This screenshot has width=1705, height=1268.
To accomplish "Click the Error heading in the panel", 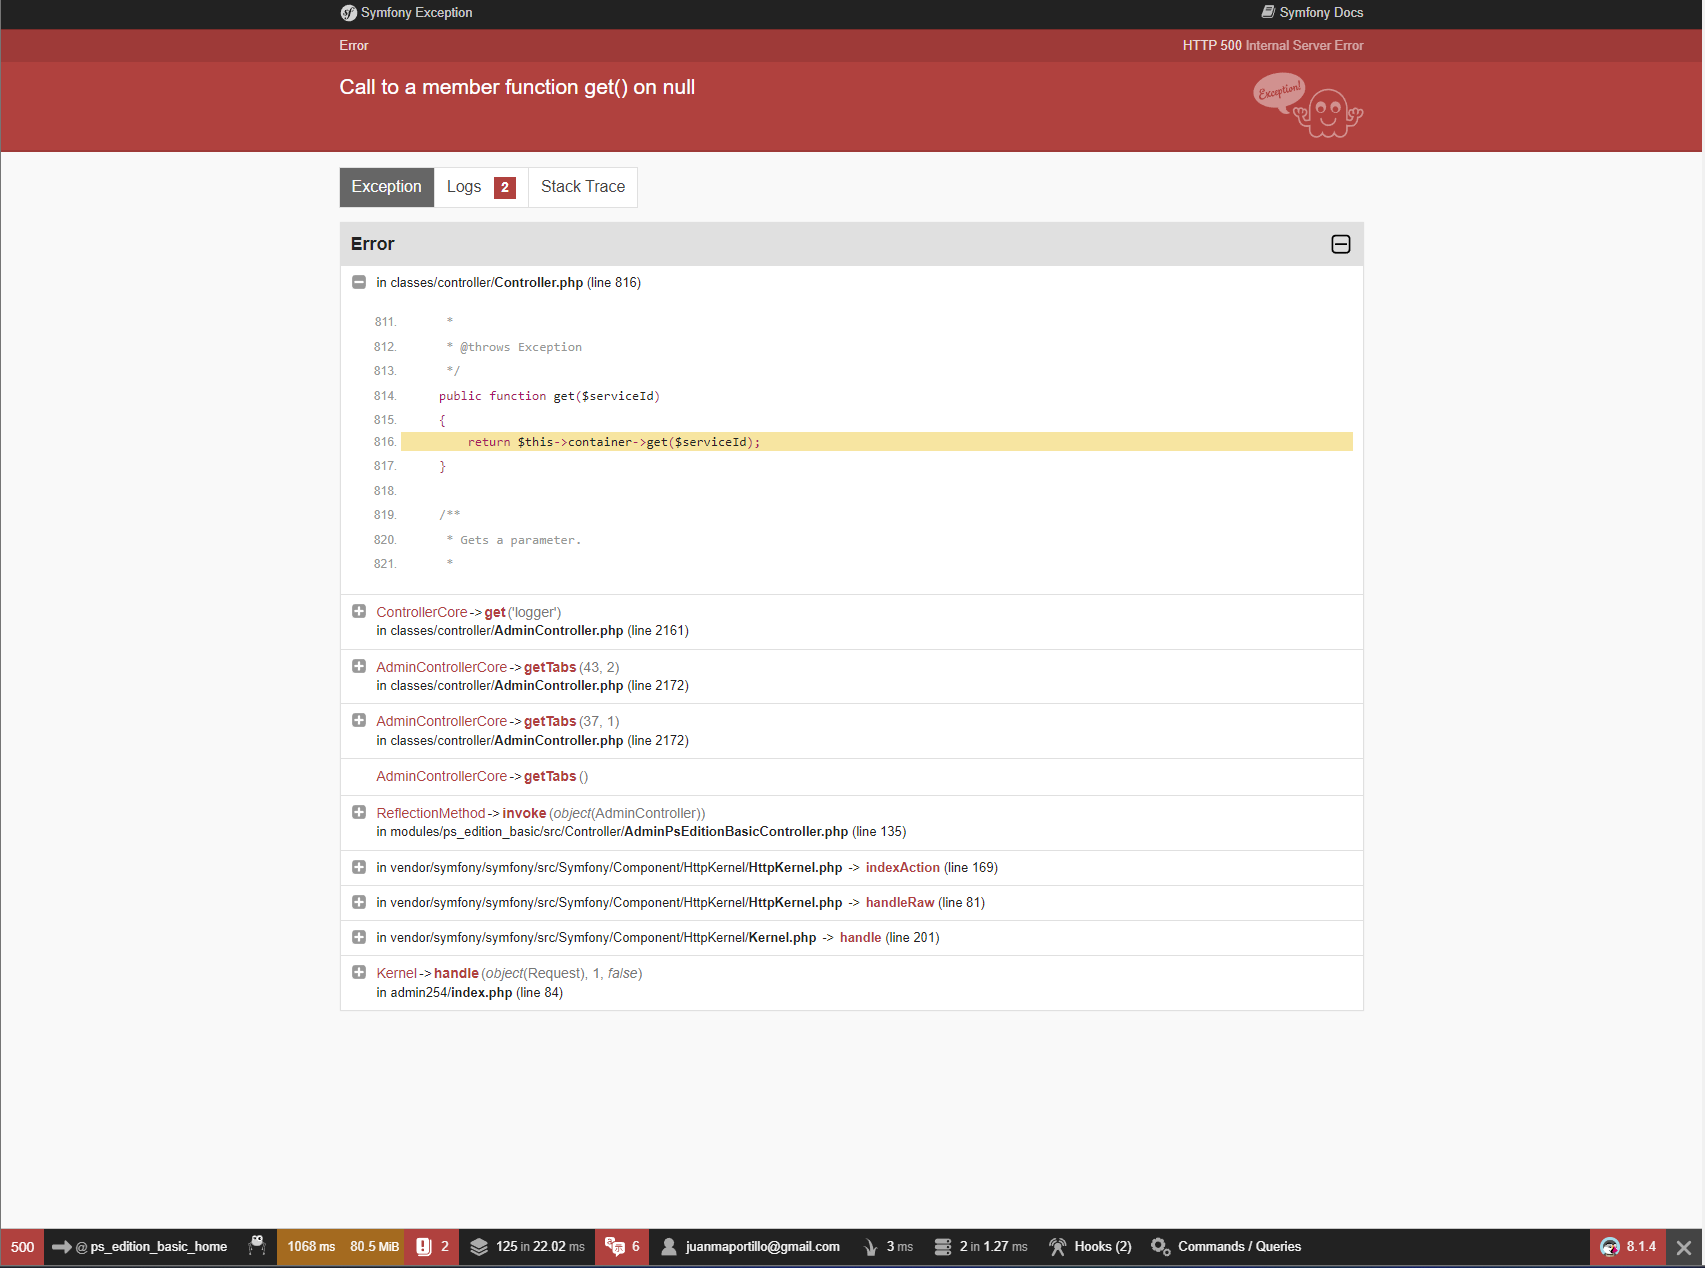I will click(373, 244).
